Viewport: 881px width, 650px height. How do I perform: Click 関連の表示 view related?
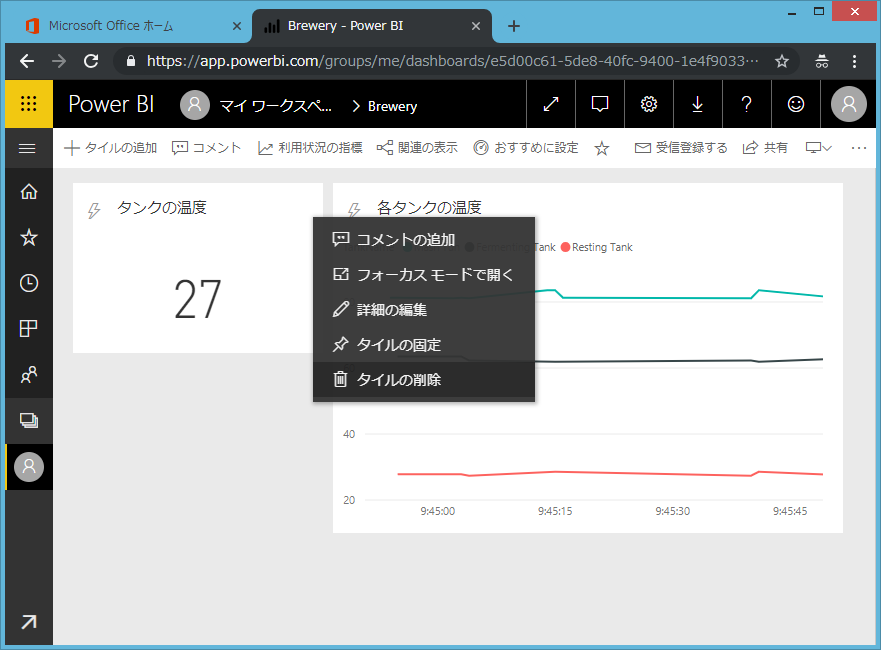click(417, 148)
